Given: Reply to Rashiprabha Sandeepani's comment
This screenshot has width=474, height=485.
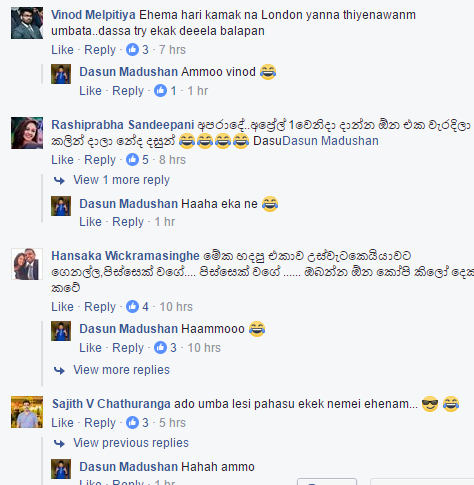Looking at the screenshot, I should tap(100, 160).
